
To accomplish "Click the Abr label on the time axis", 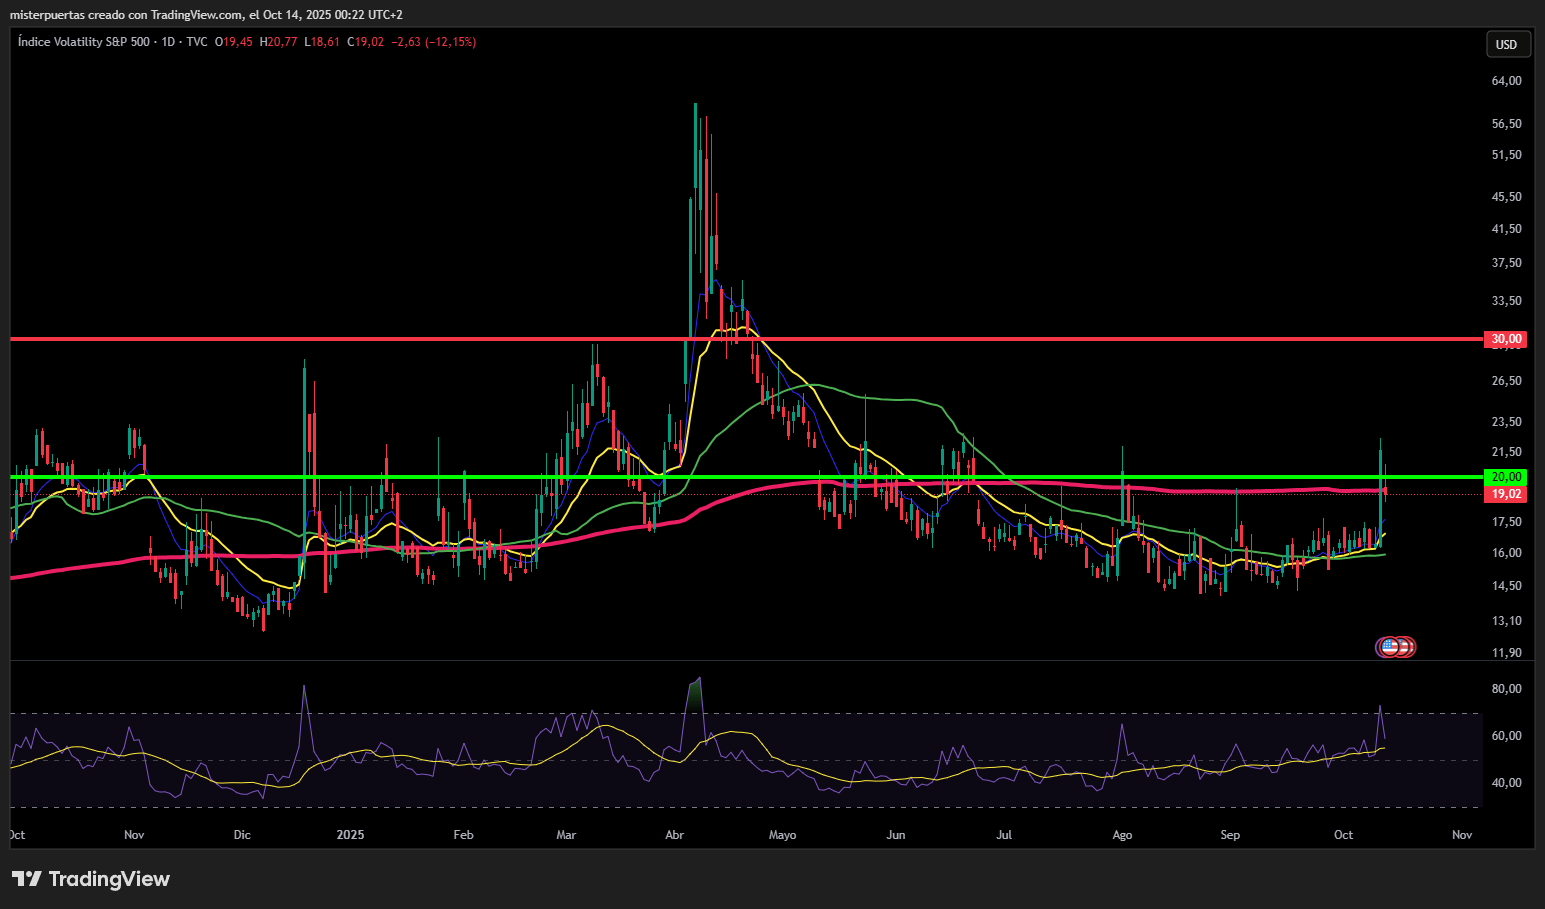I will [675, 835].
